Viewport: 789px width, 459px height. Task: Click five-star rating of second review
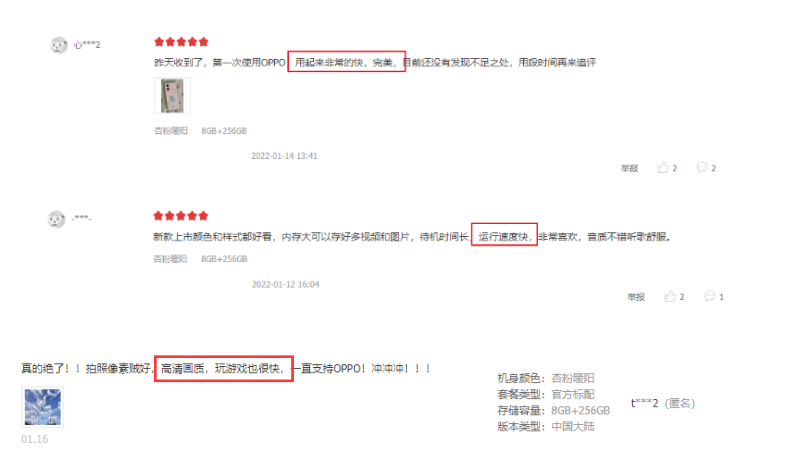[181, 216]
